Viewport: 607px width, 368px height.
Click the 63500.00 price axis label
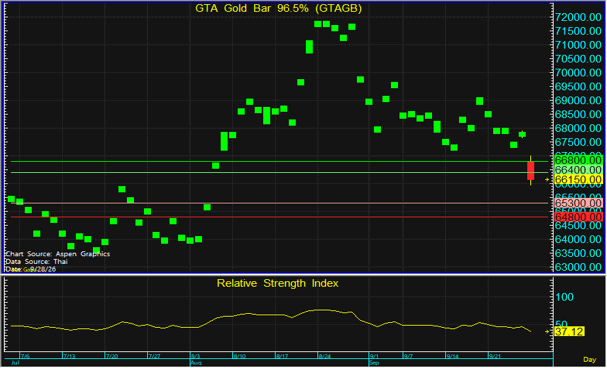click(578, 253)
